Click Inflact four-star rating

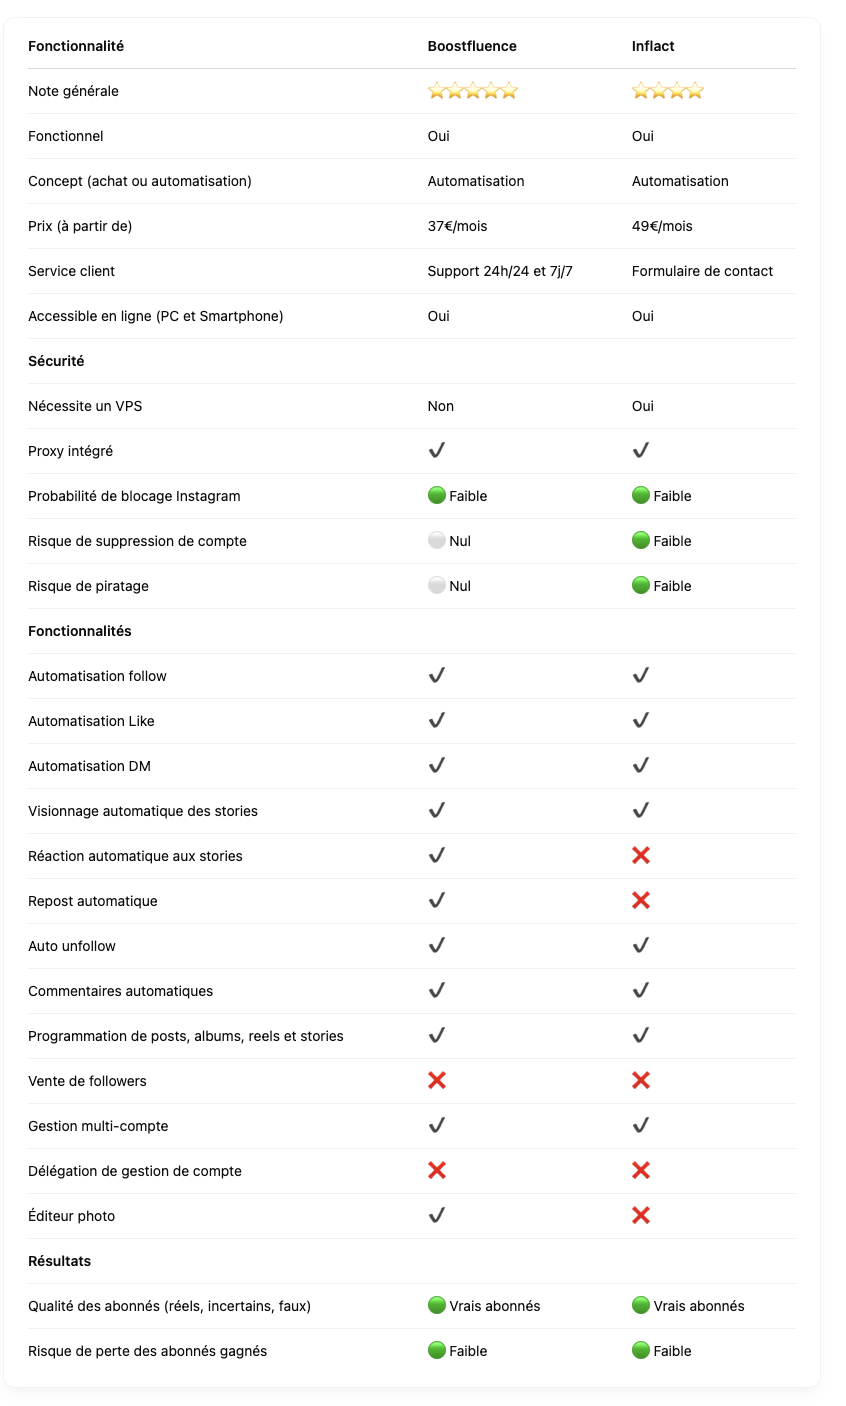[x=668, y=91]
